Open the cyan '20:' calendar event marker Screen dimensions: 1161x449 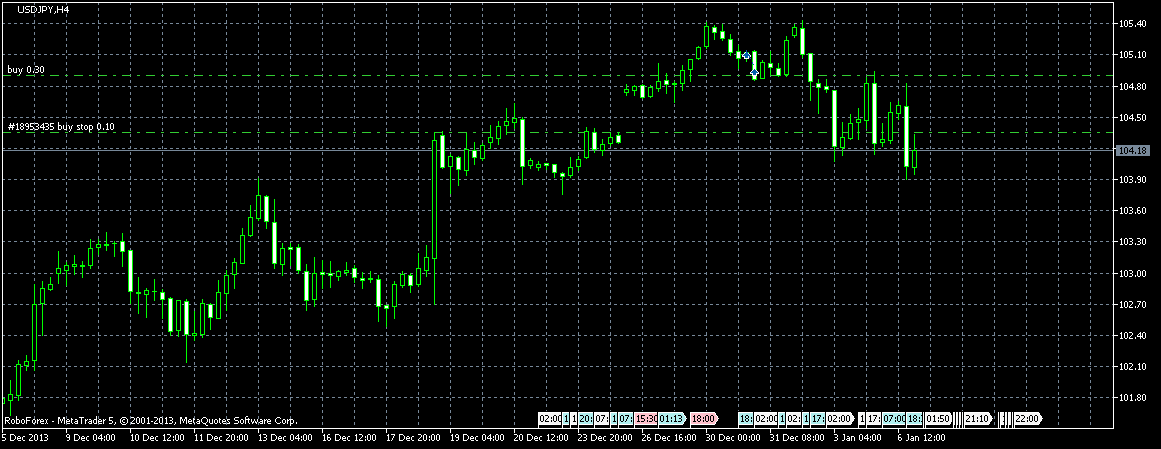[586, 419]
